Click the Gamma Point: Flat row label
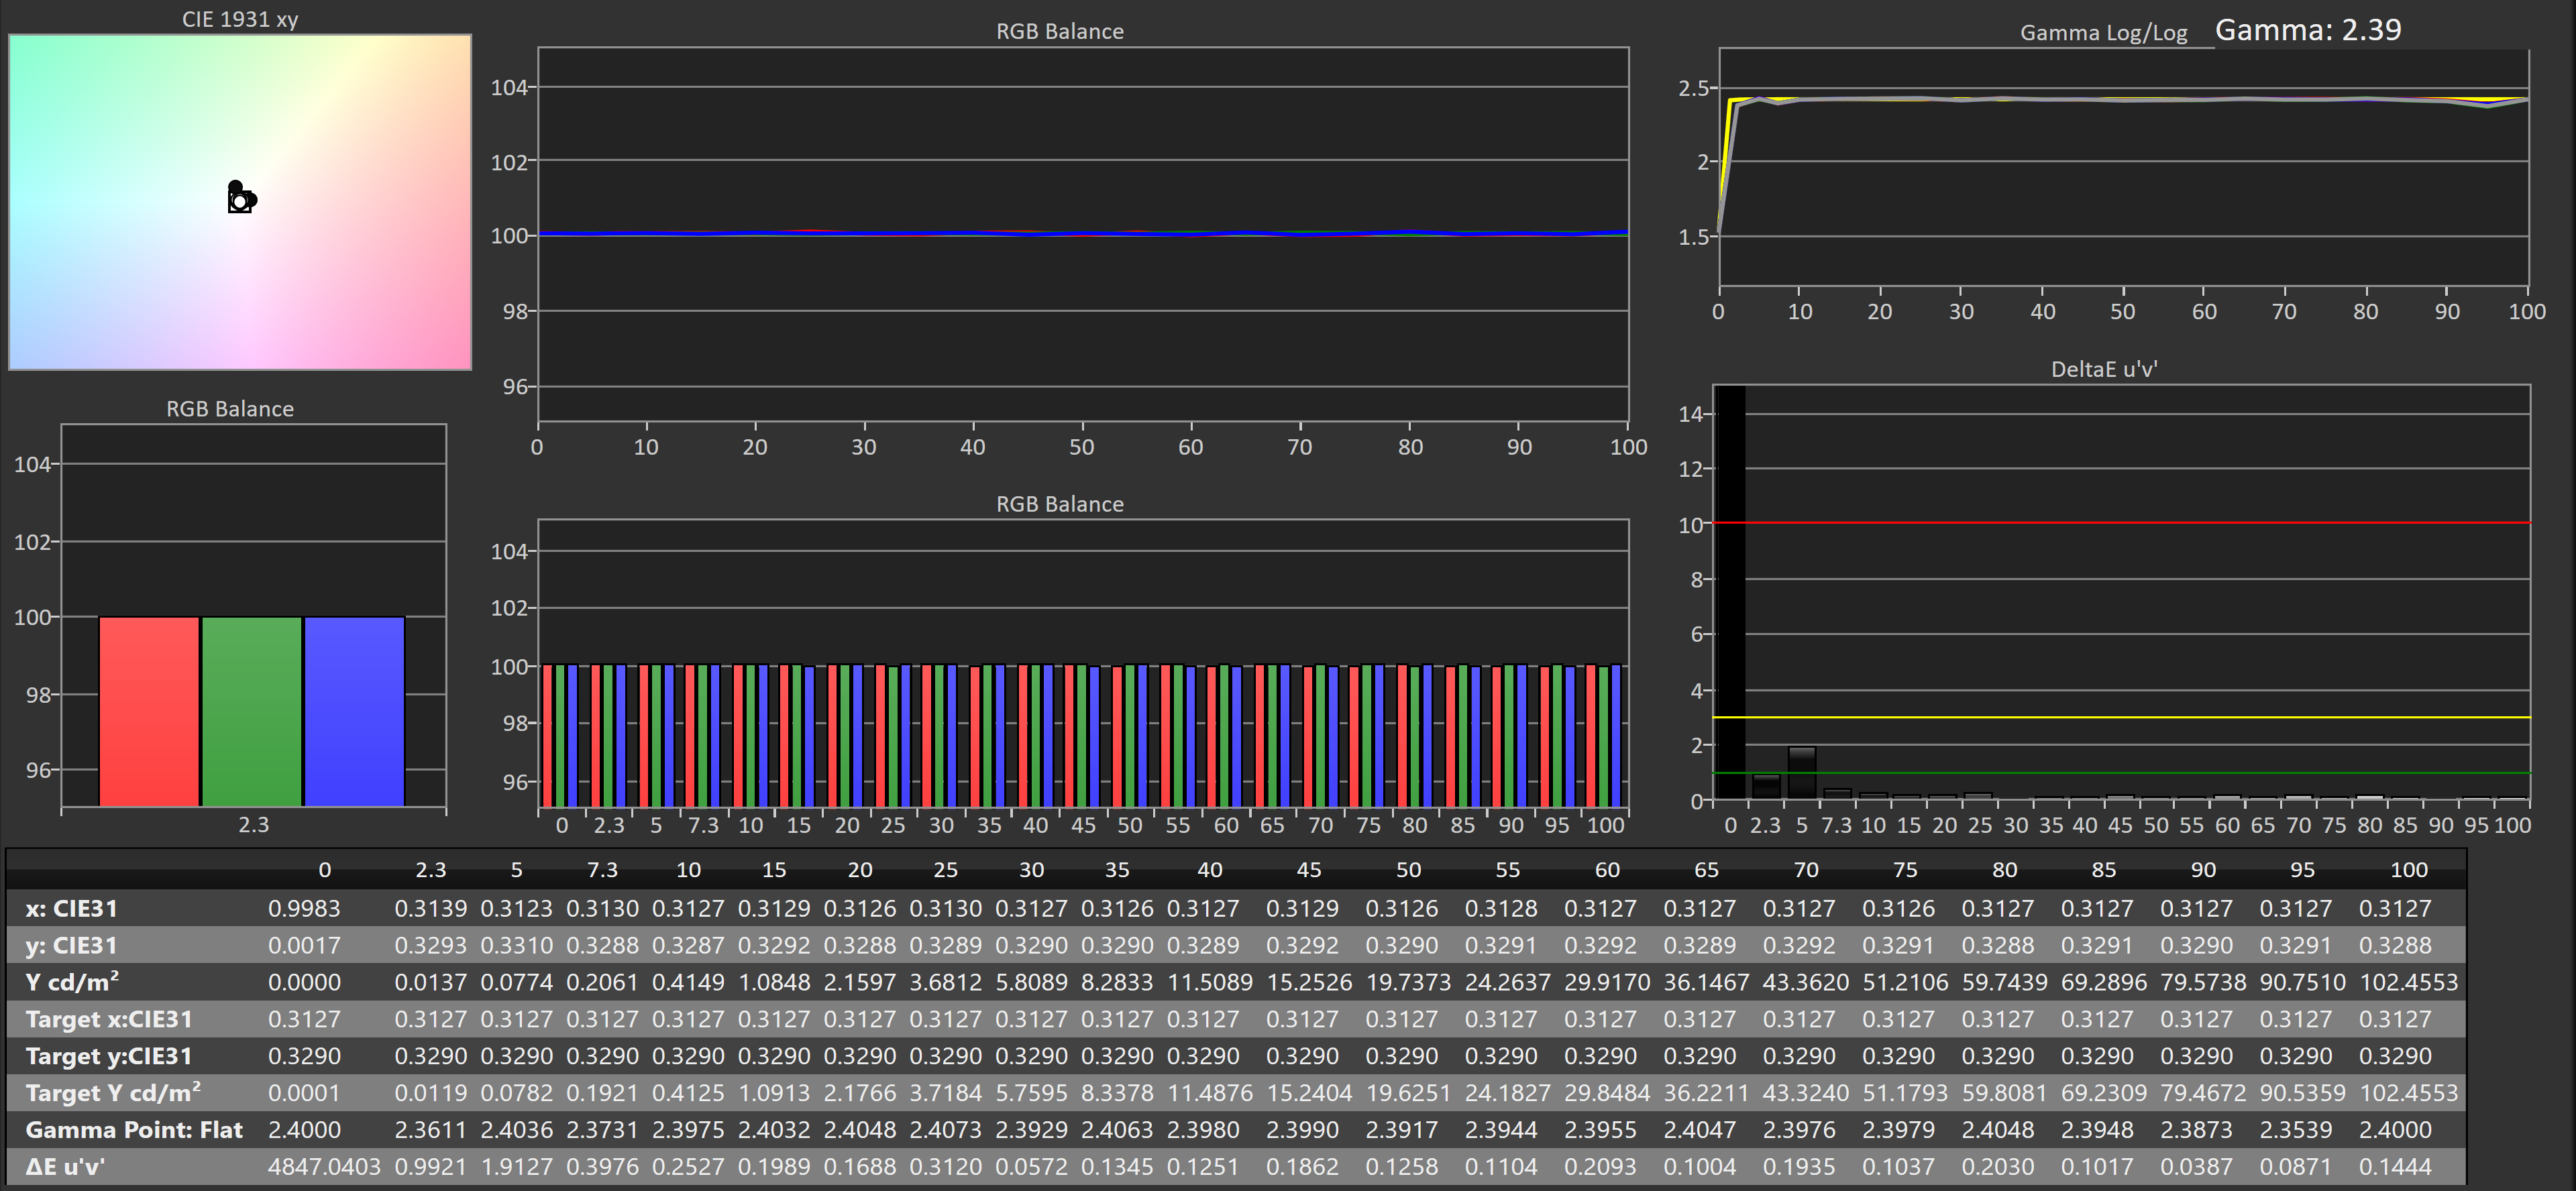Image resolution: width=2576 pixels, height=1191 pixels. click(x=134, y=1130)
